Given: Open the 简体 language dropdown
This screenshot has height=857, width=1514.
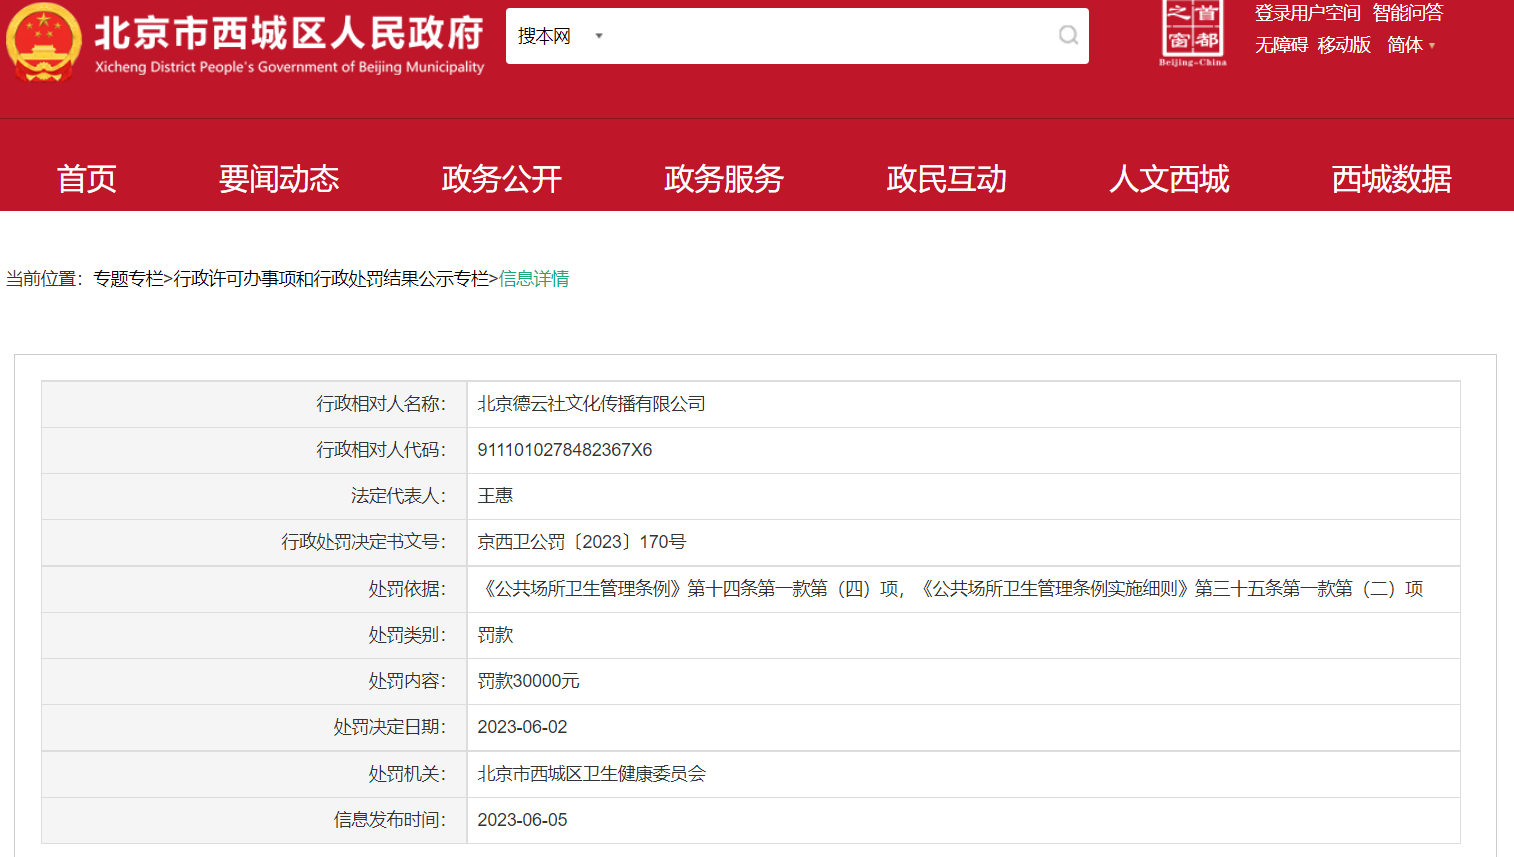Looking at the screenshot, I should 1410,45.
